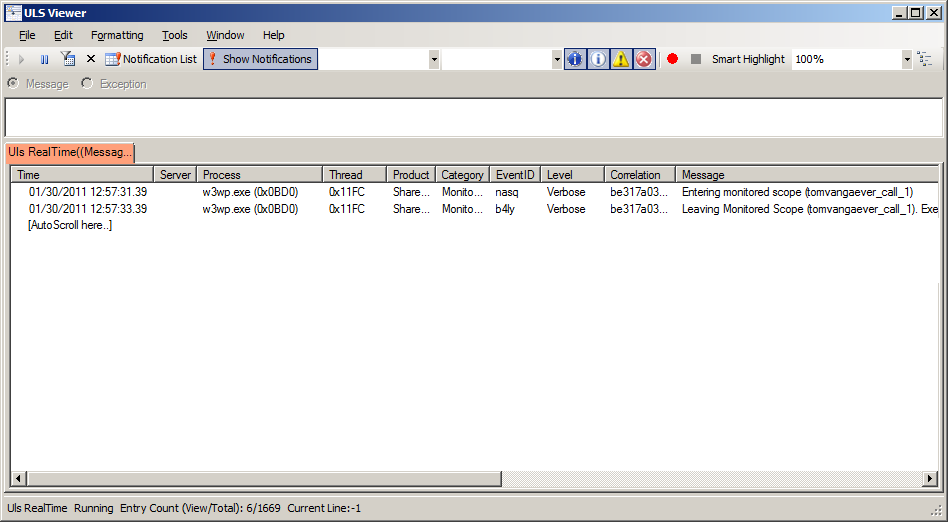
Task: Click the toolbar drag handle grip
Action: click(8, 59)
